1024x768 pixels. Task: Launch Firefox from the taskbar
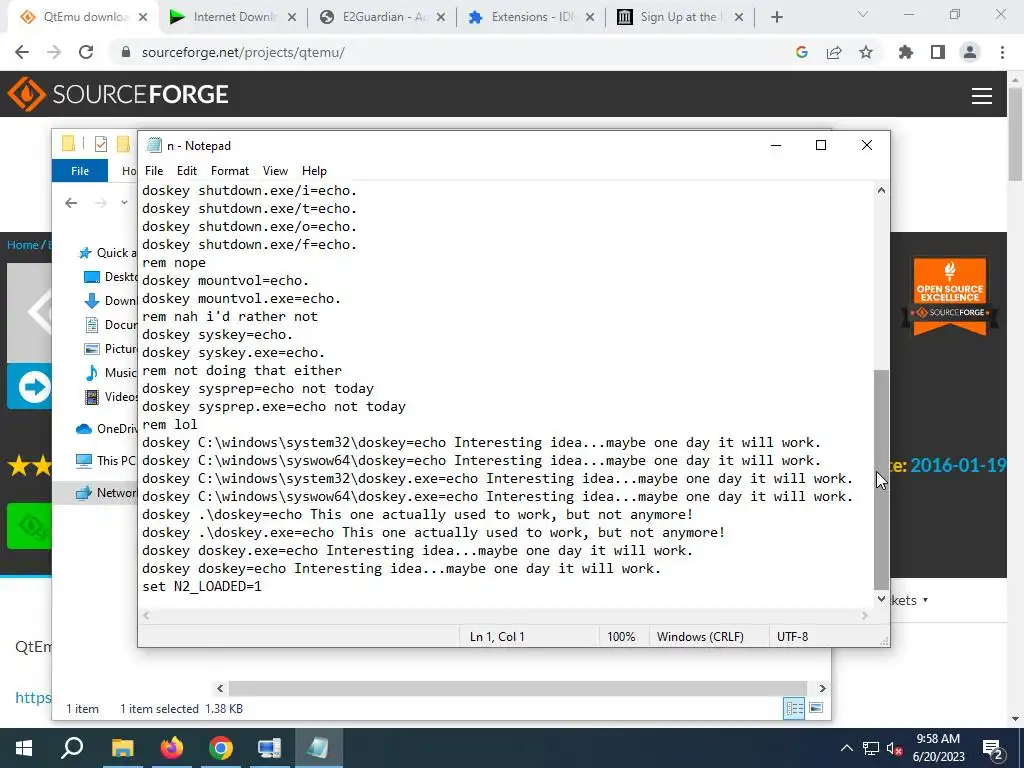172,748
